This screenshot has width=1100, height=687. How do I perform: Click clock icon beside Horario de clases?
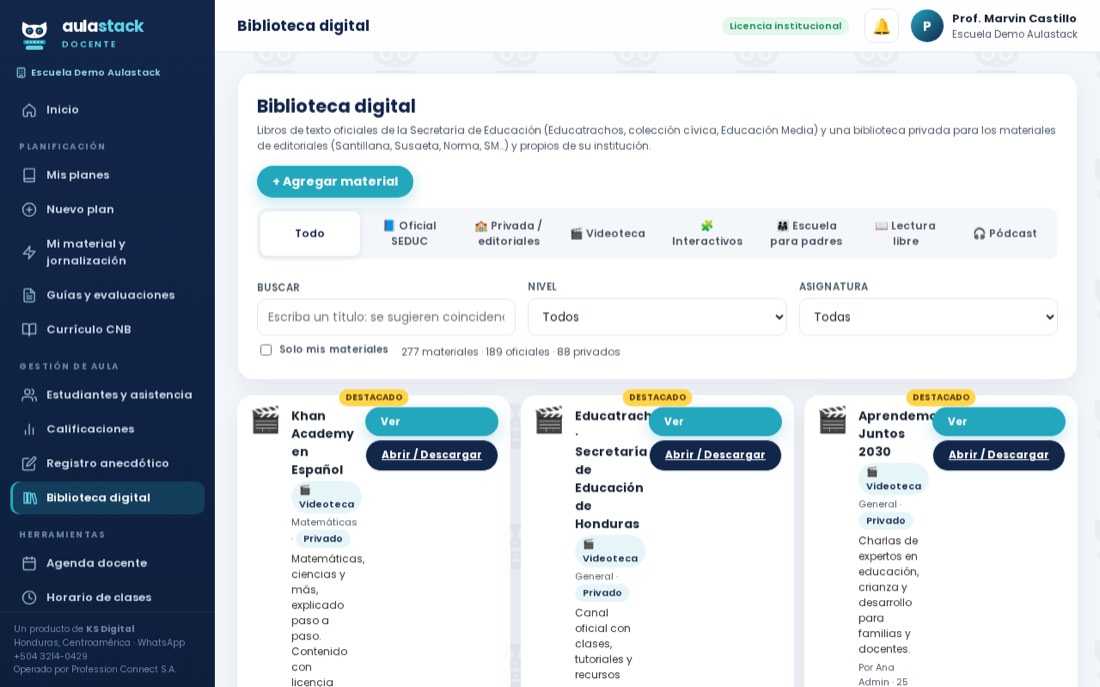29,598
